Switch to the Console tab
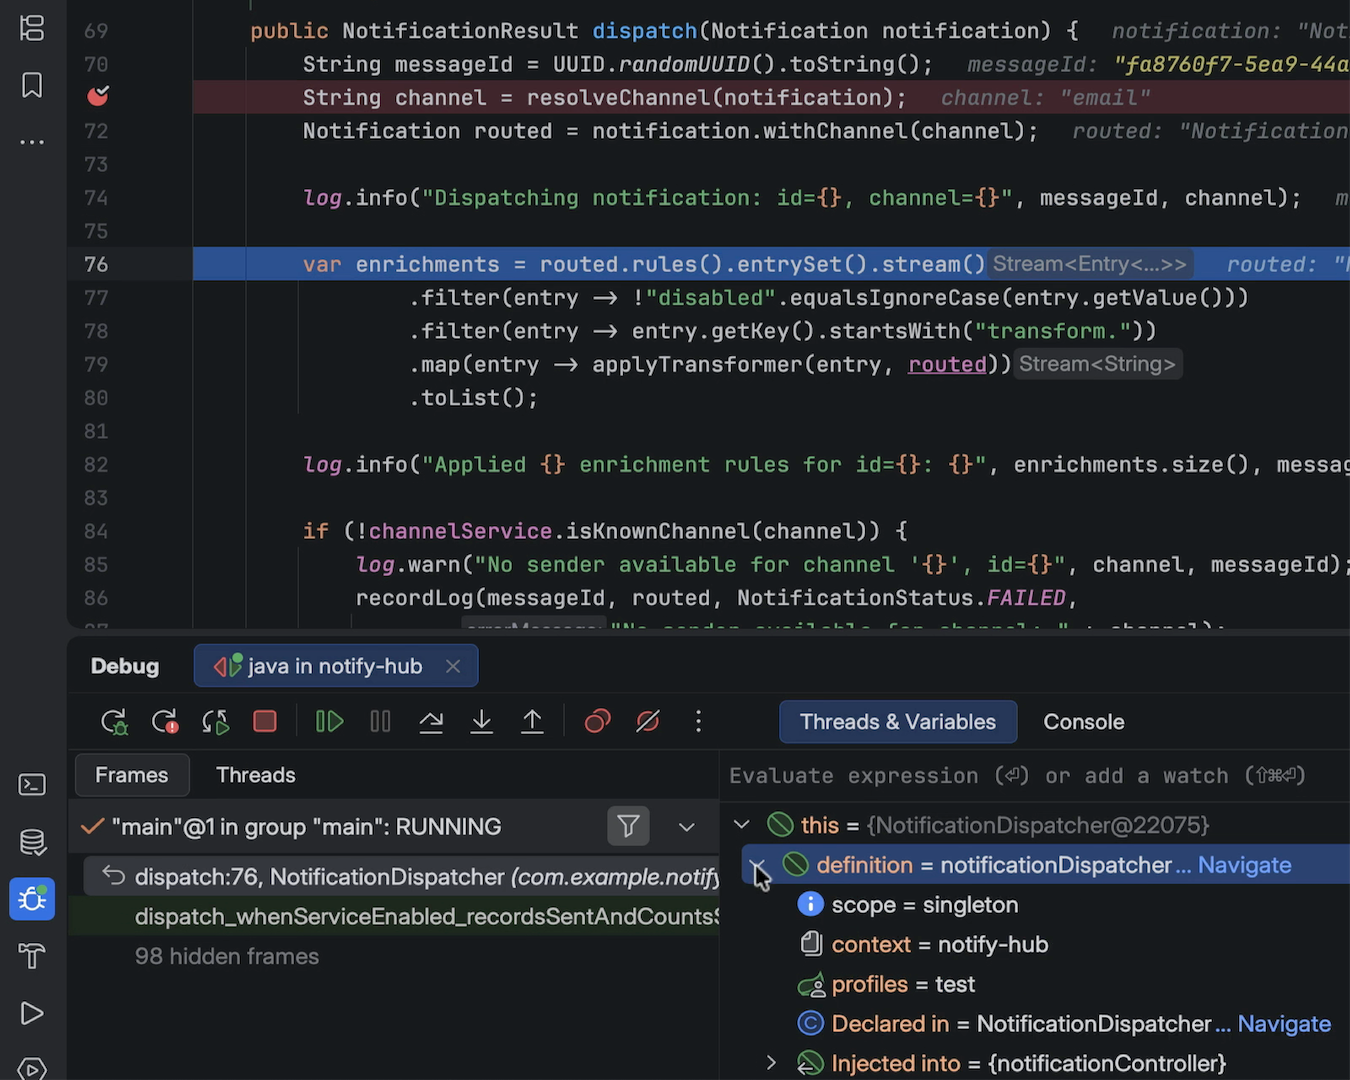This screenshot has width=1350, height=1080. 1084,722
